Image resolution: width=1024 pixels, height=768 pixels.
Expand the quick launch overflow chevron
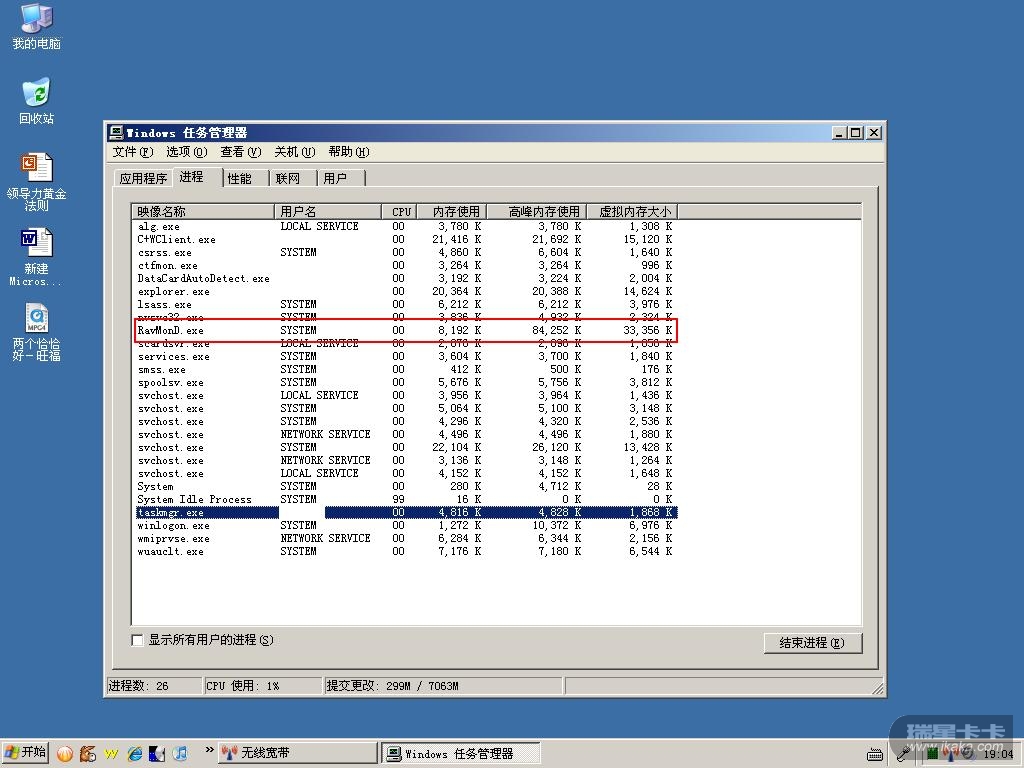tap(210, 750)
